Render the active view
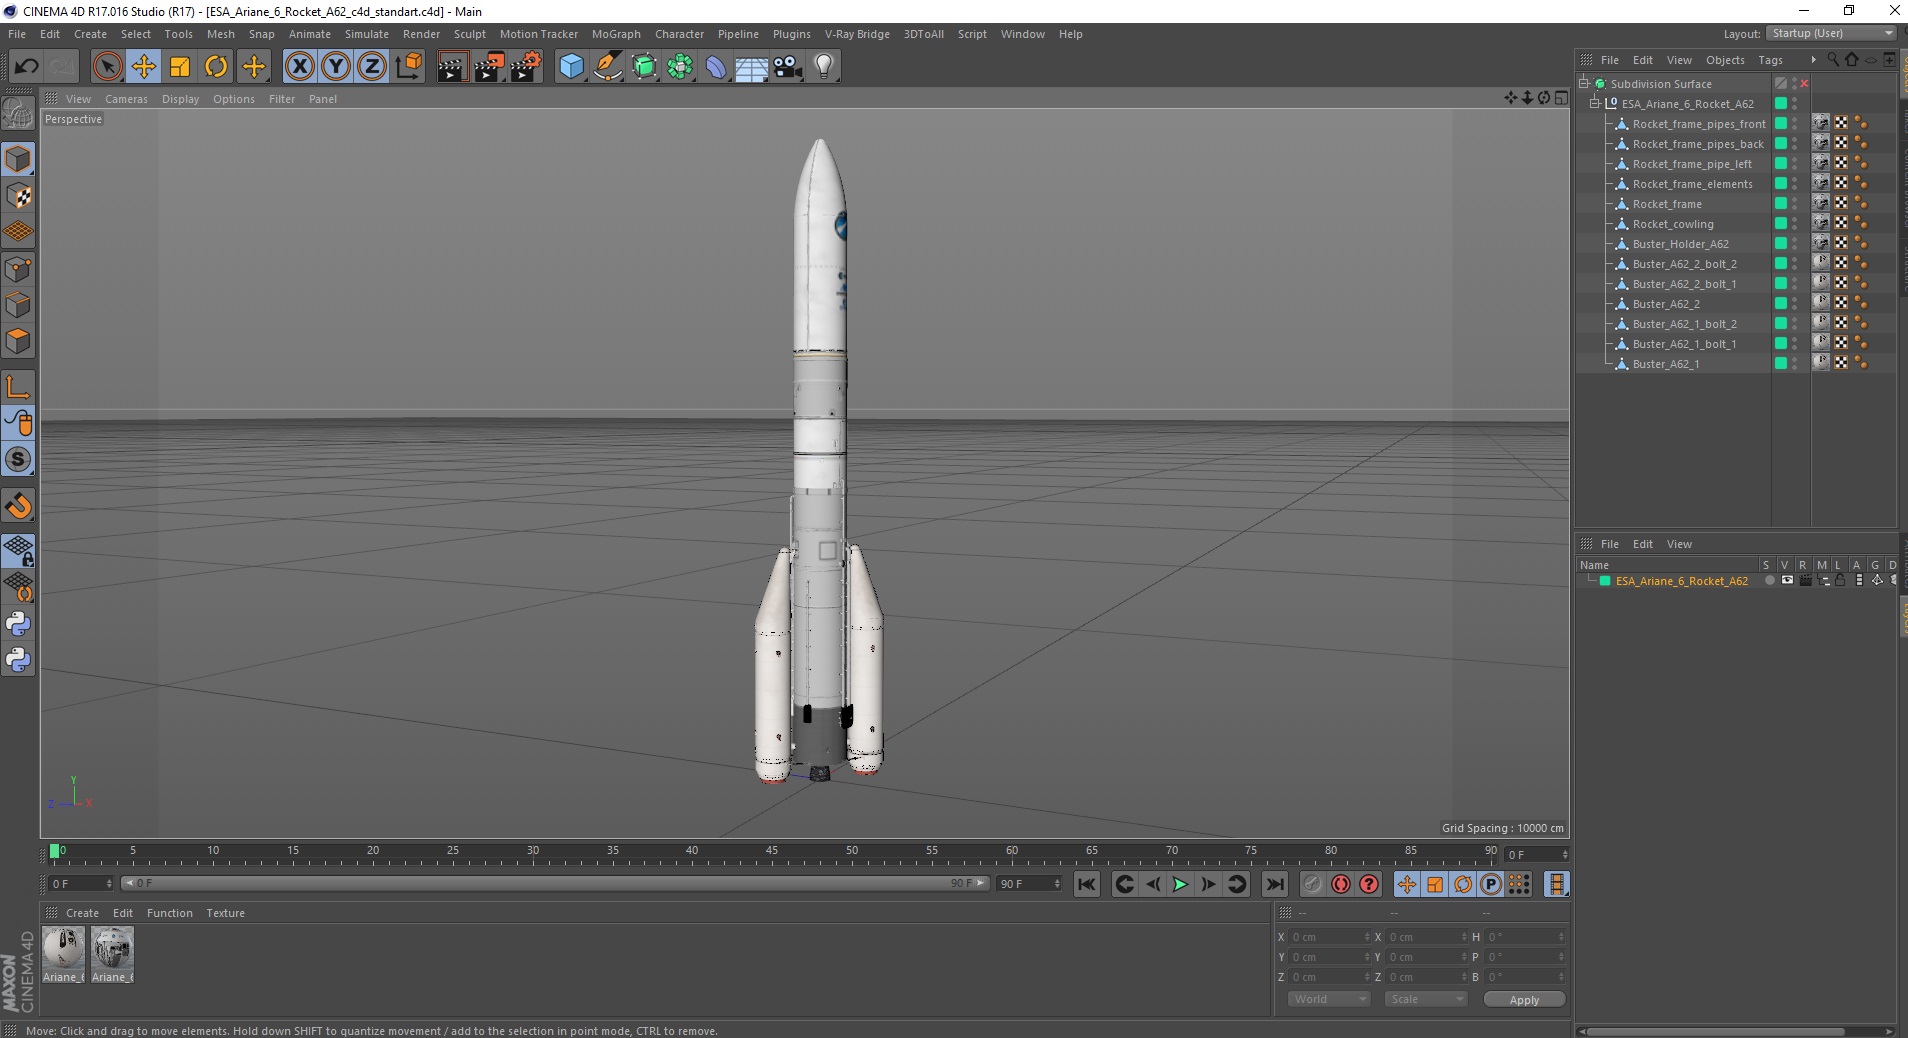 (452, 67)
